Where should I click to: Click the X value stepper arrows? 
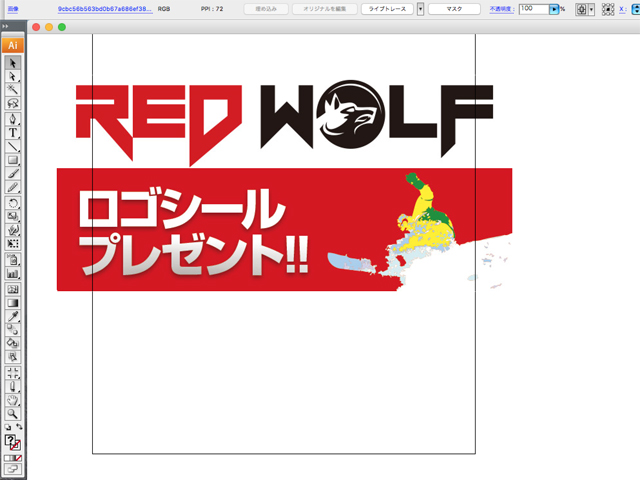(636, 9)
